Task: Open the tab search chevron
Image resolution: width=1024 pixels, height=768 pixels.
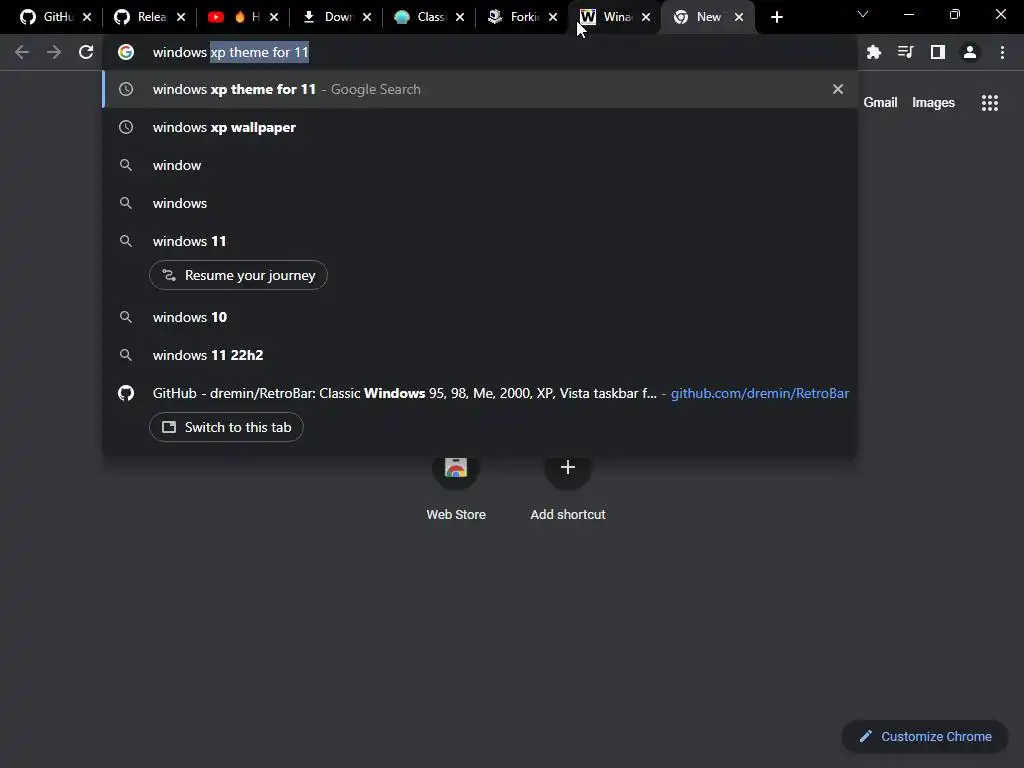Action: (863, 14)
